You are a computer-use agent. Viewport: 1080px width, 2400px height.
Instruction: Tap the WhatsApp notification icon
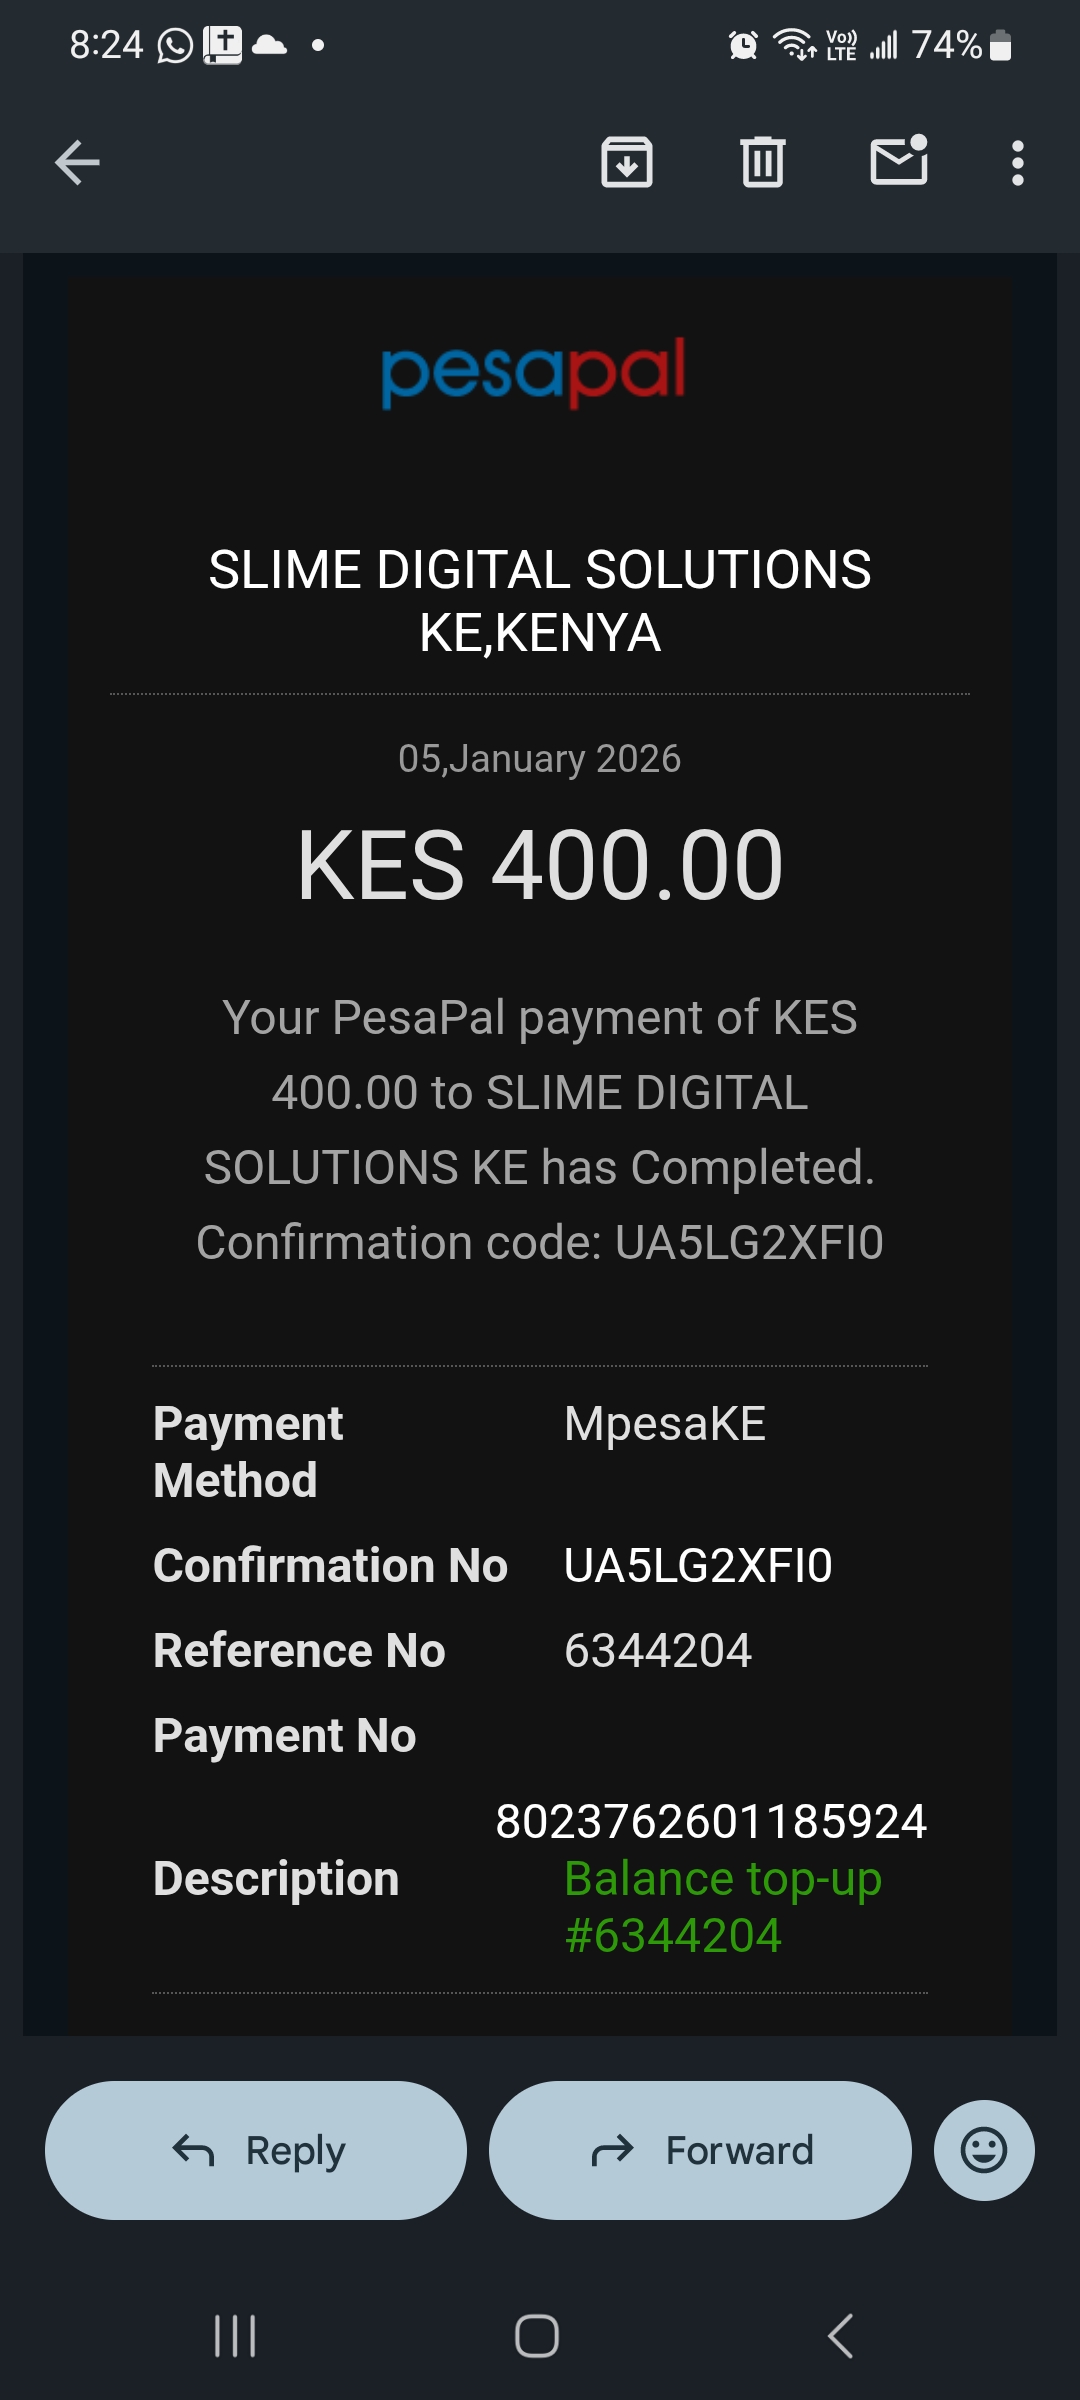click(175, 46)
